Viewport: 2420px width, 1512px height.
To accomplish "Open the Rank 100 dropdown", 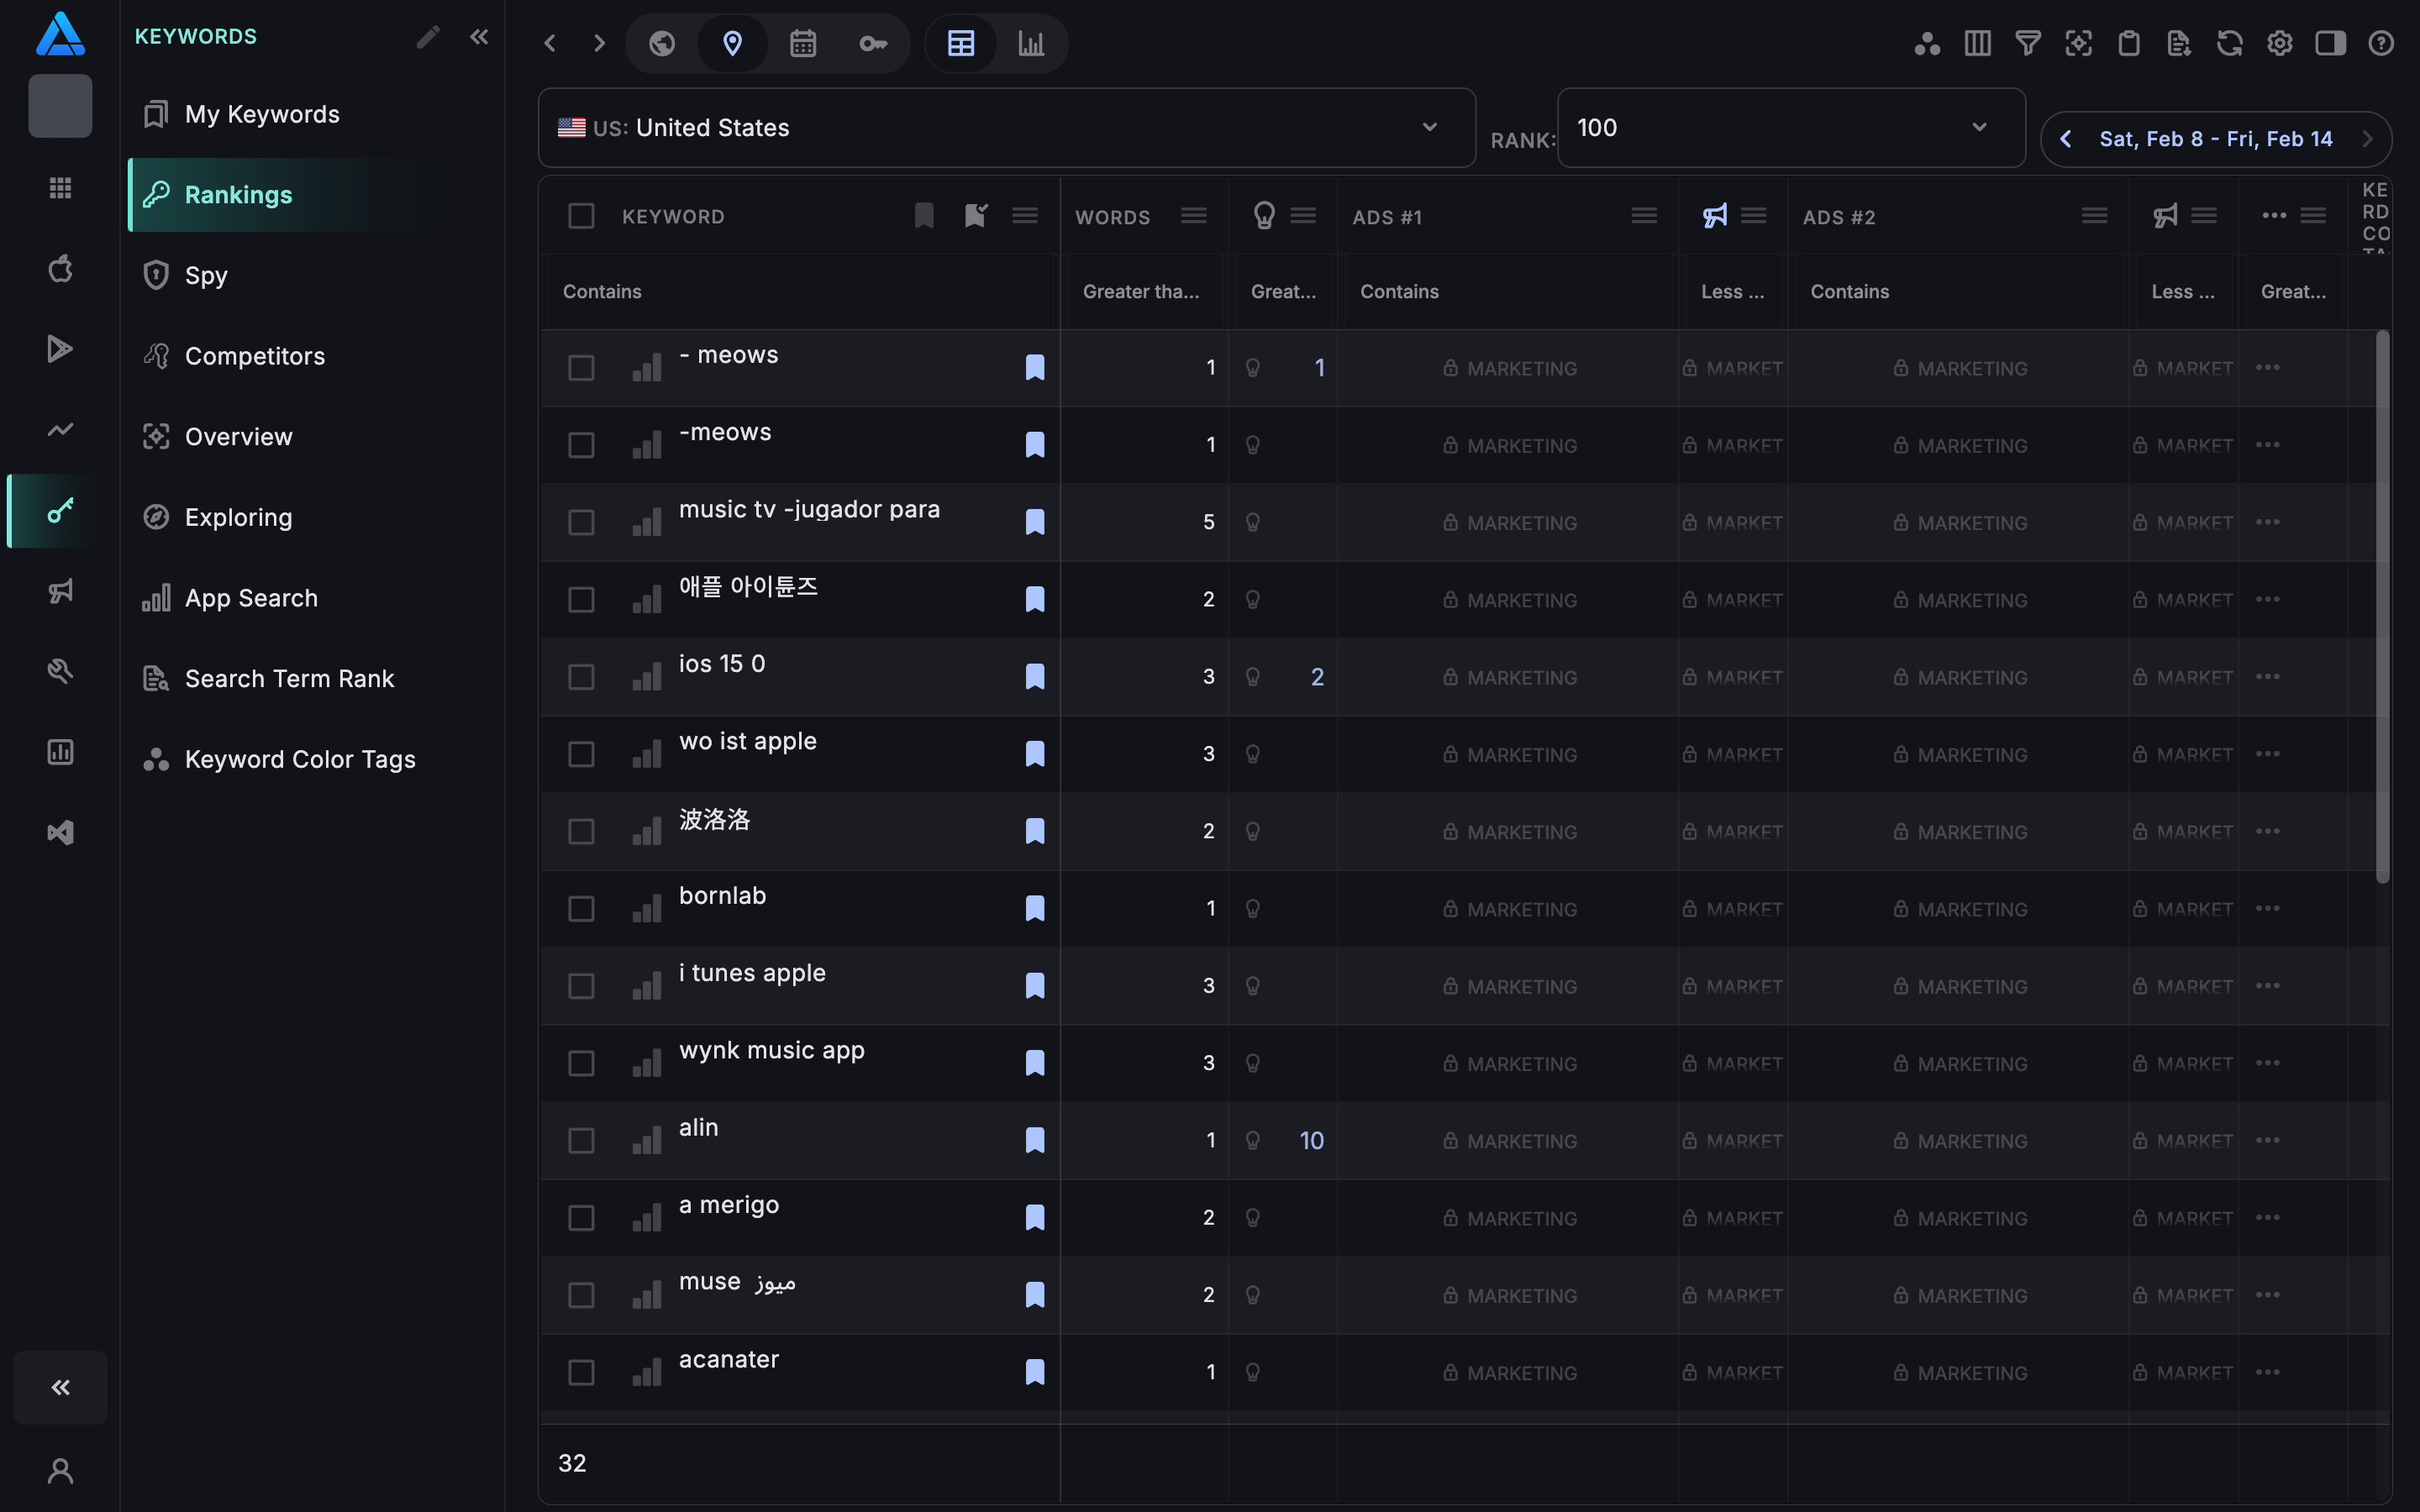I will point(1791,128).
